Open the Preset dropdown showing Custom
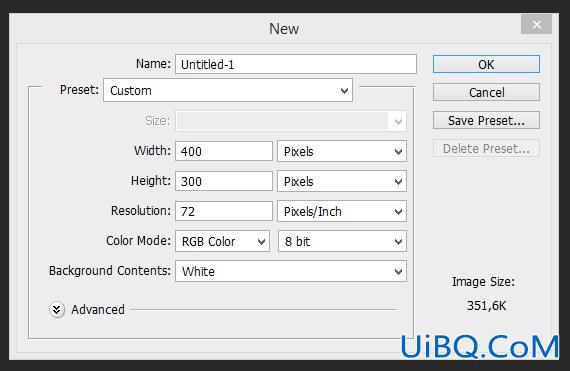Viewport: 570px width, 371px height. click(228, 90)
